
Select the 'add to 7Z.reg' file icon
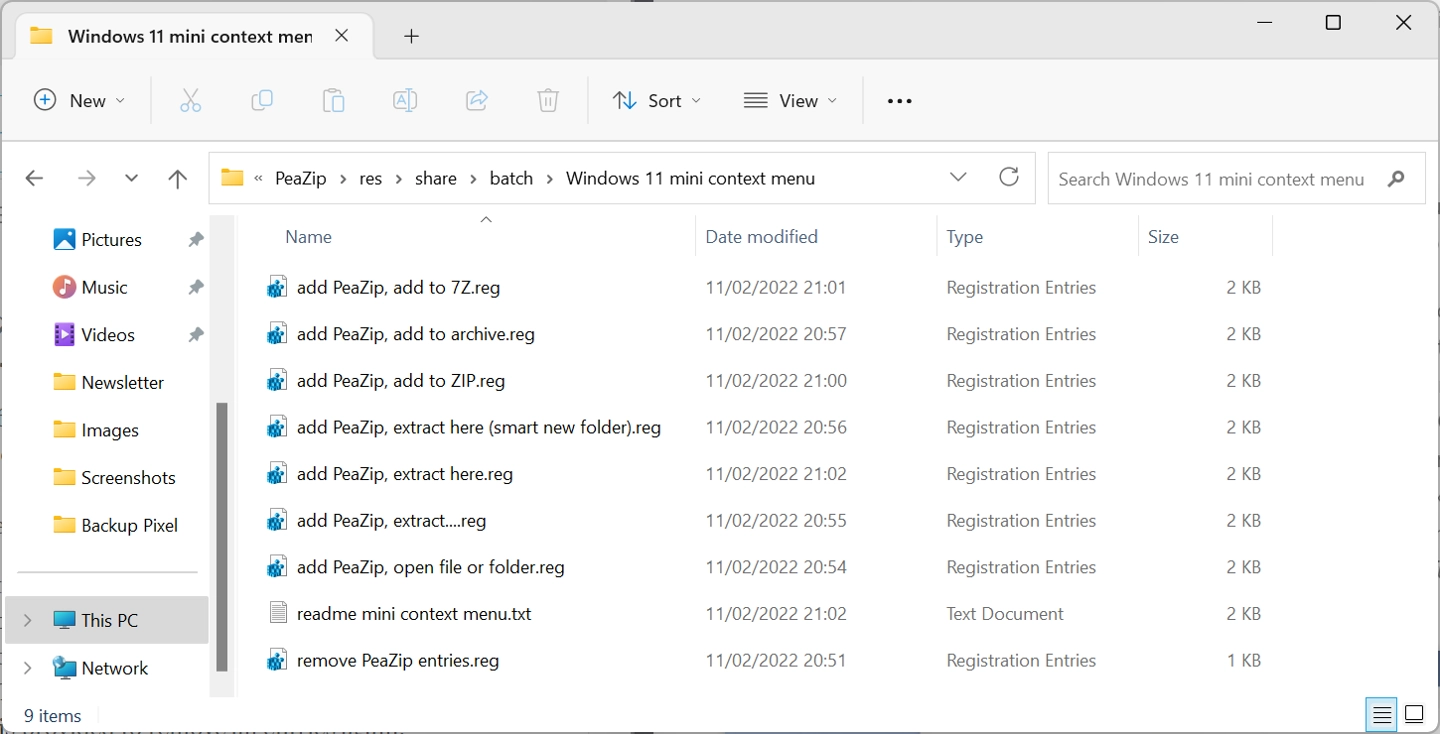pos(278,287)
